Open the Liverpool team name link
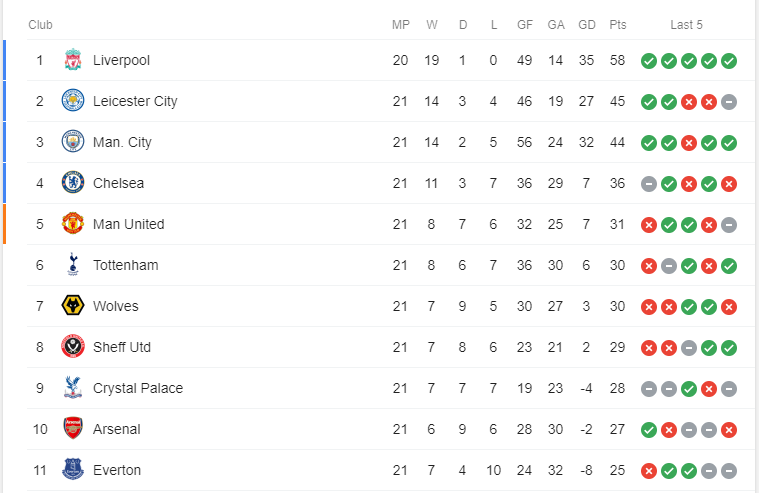The width and height of the screenshot is (759, 493). [121, 60]
